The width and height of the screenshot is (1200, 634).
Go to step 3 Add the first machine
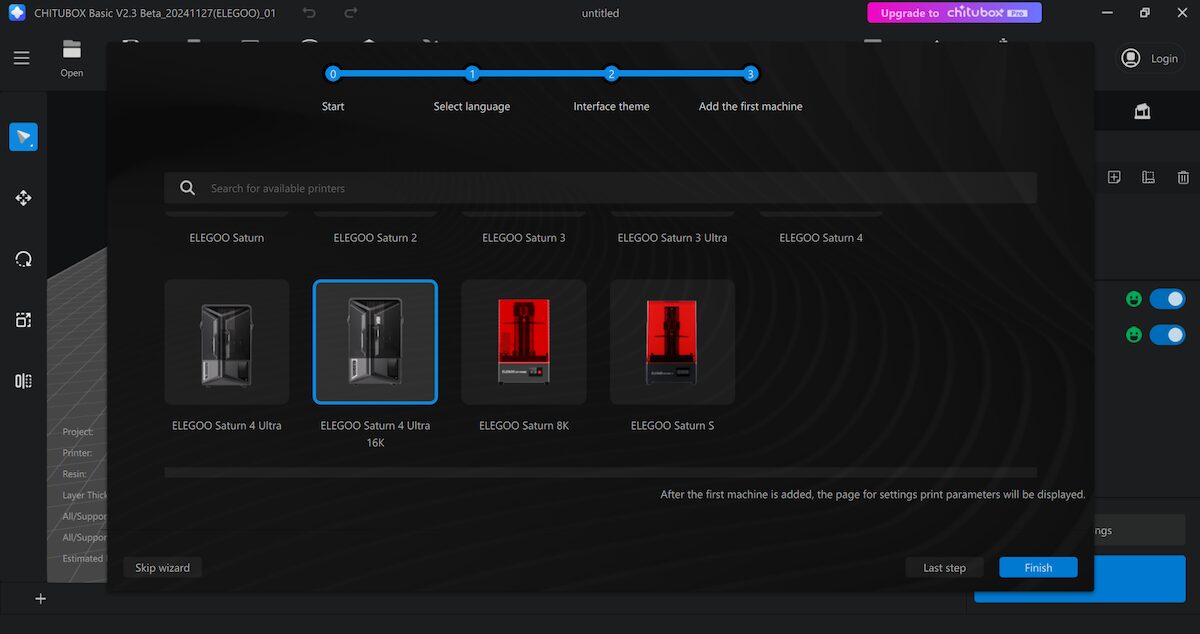pos(750,74)
